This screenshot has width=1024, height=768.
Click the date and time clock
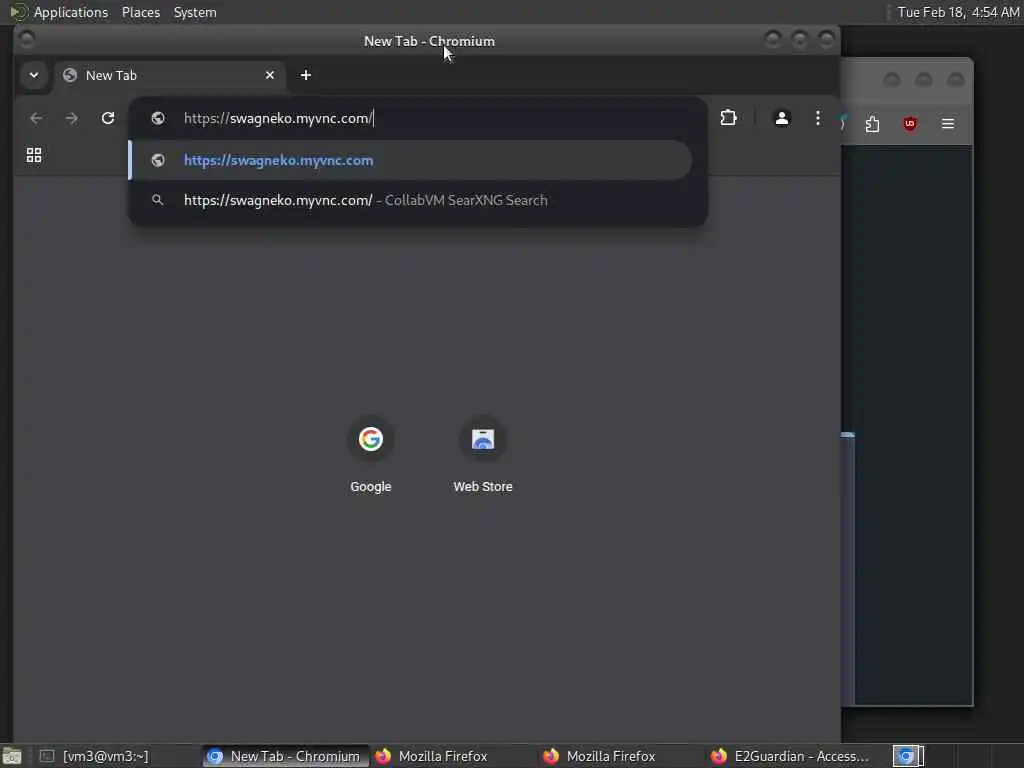[x=958, y=12]
